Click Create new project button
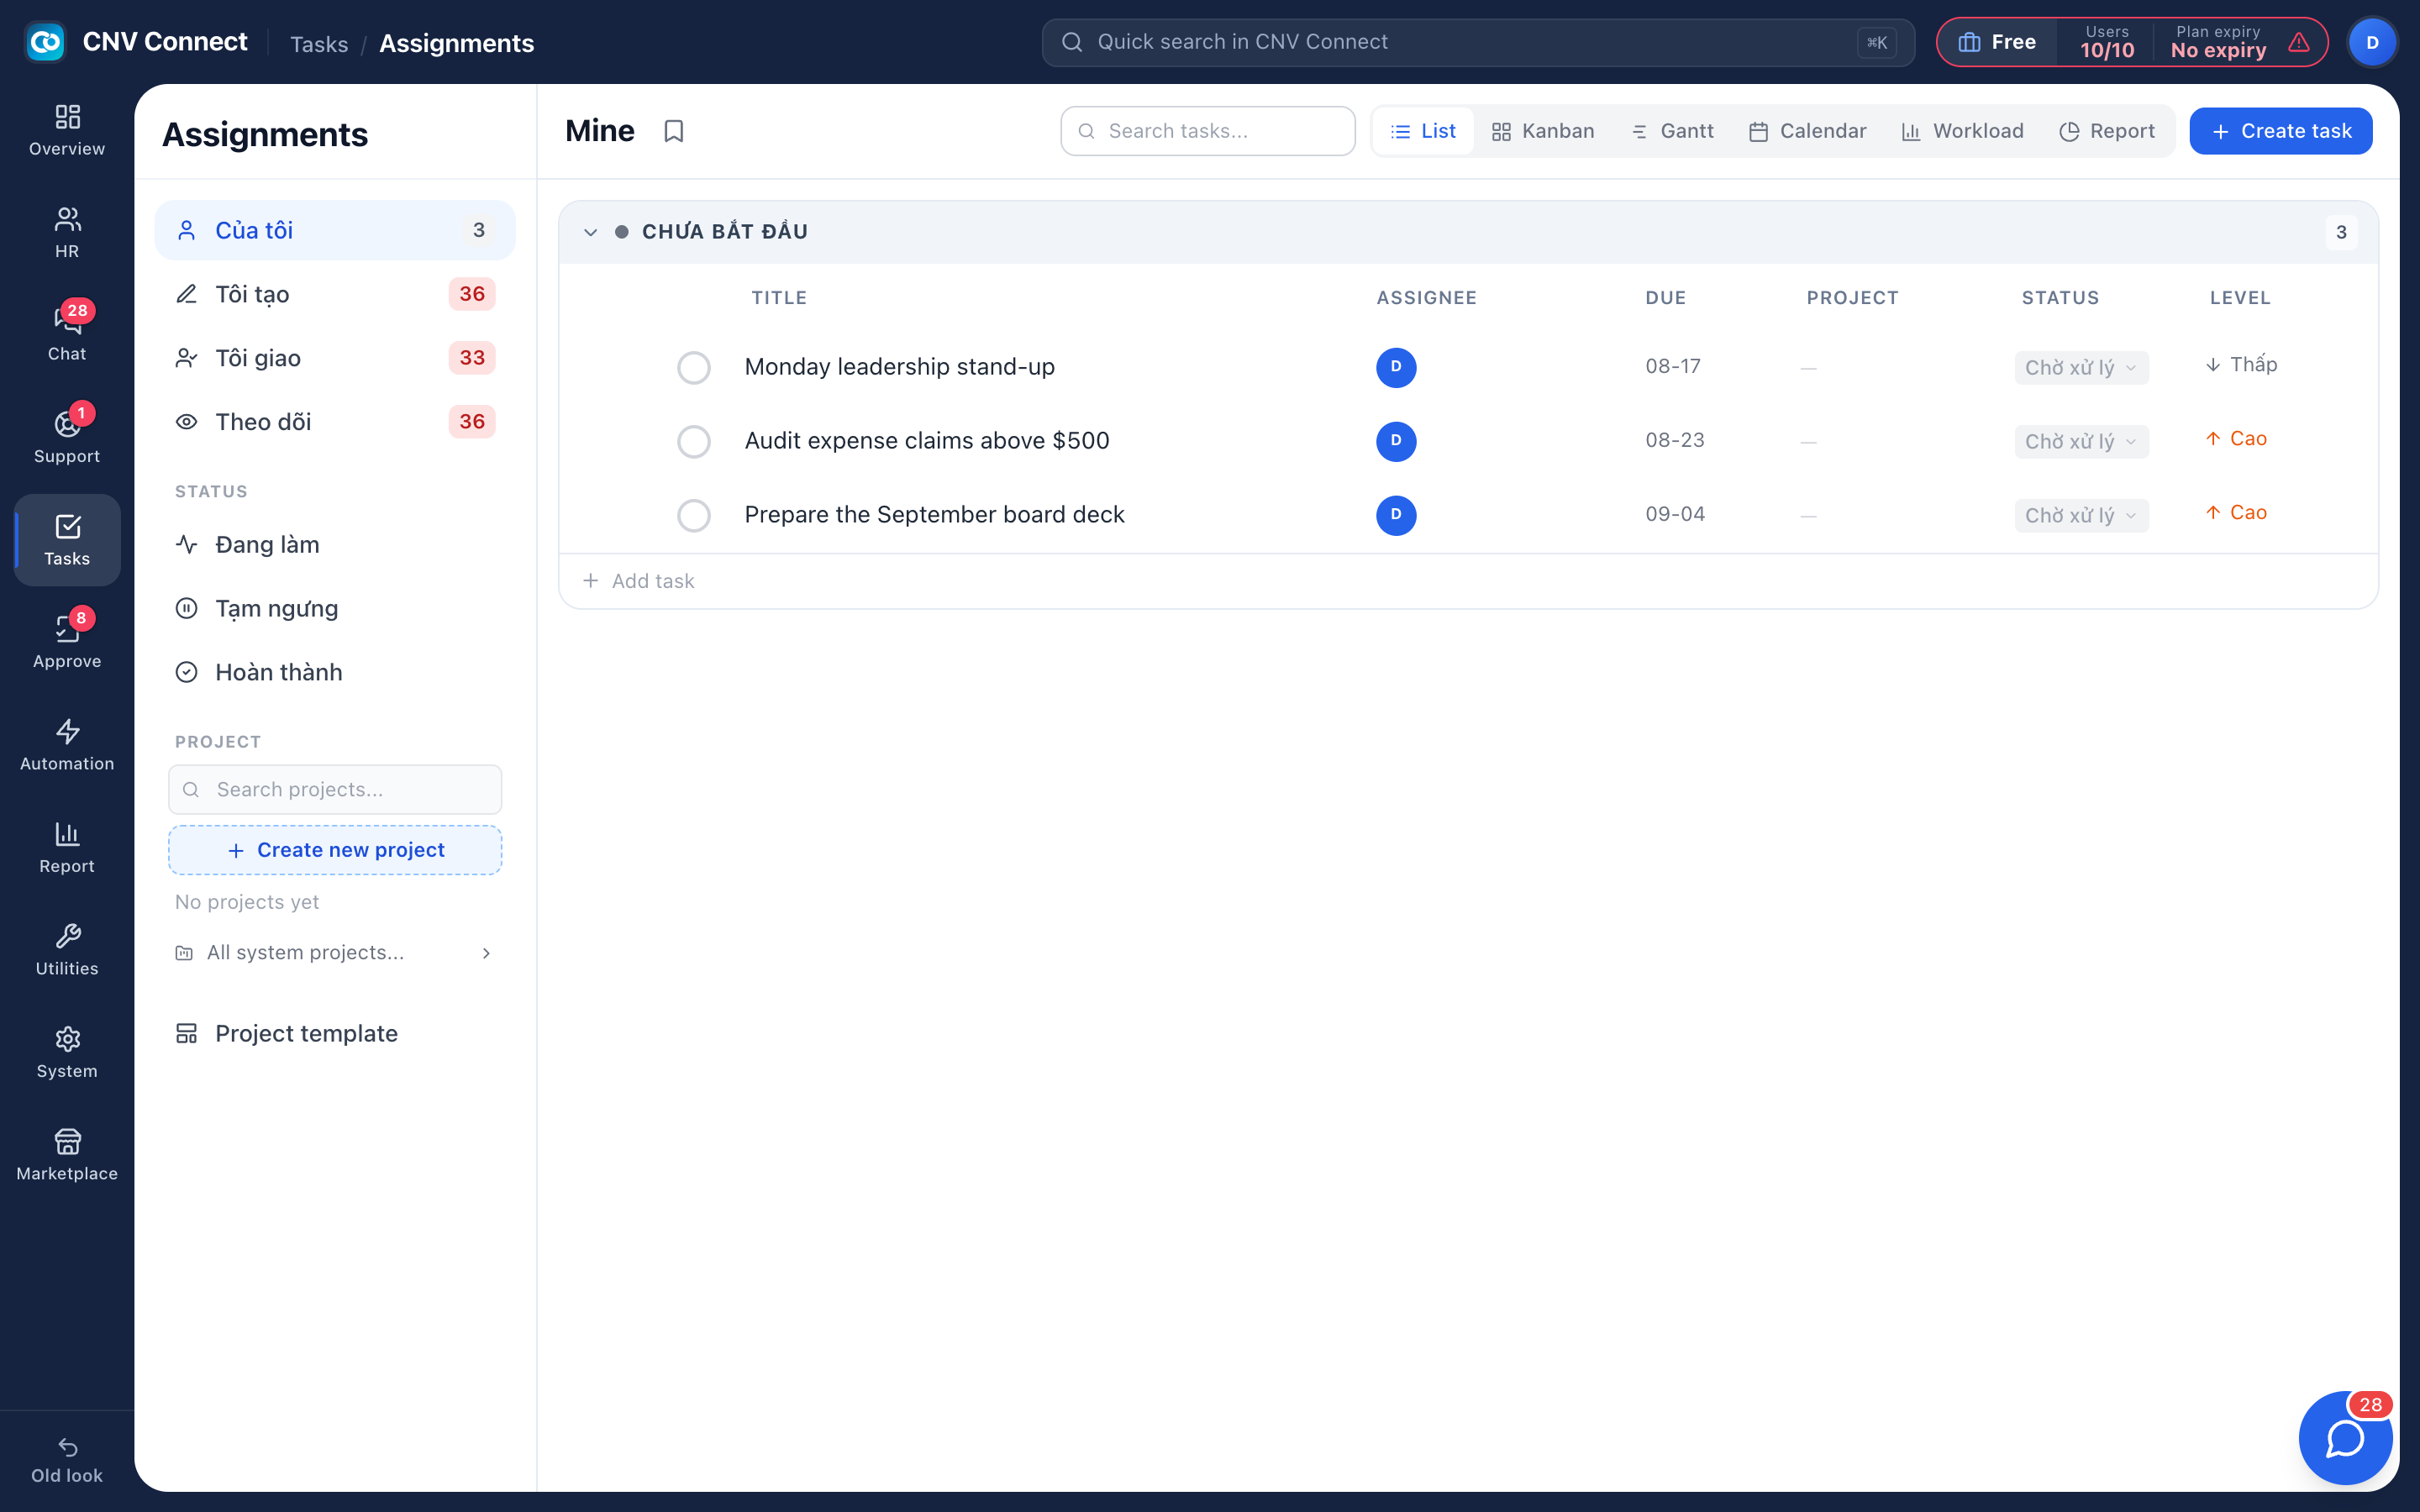This screenshot has height=1512, width=2420. click(335, 850)
